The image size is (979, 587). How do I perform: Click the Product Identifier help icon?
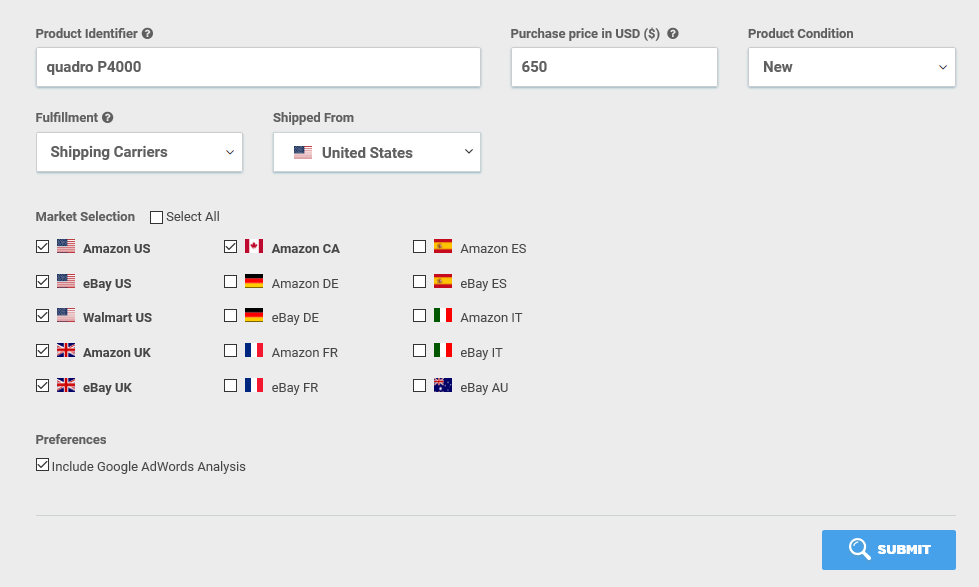147,34
